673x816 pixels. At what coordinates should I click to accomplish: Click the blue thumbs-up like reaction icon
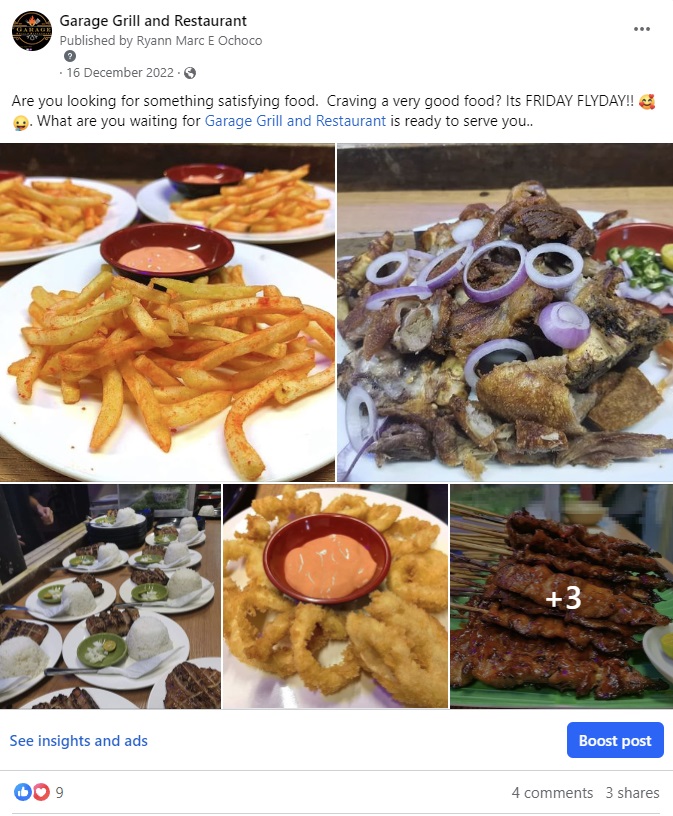tap(22, 792)
